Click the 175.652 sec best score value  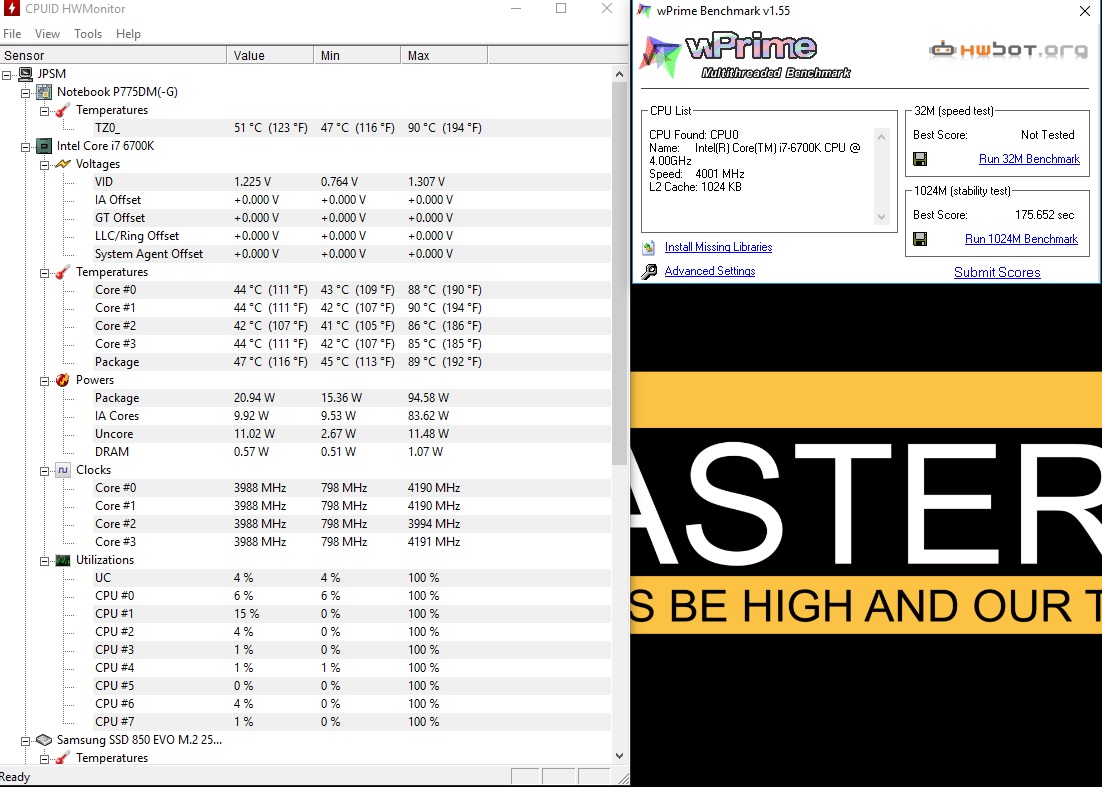point(1044,215)
